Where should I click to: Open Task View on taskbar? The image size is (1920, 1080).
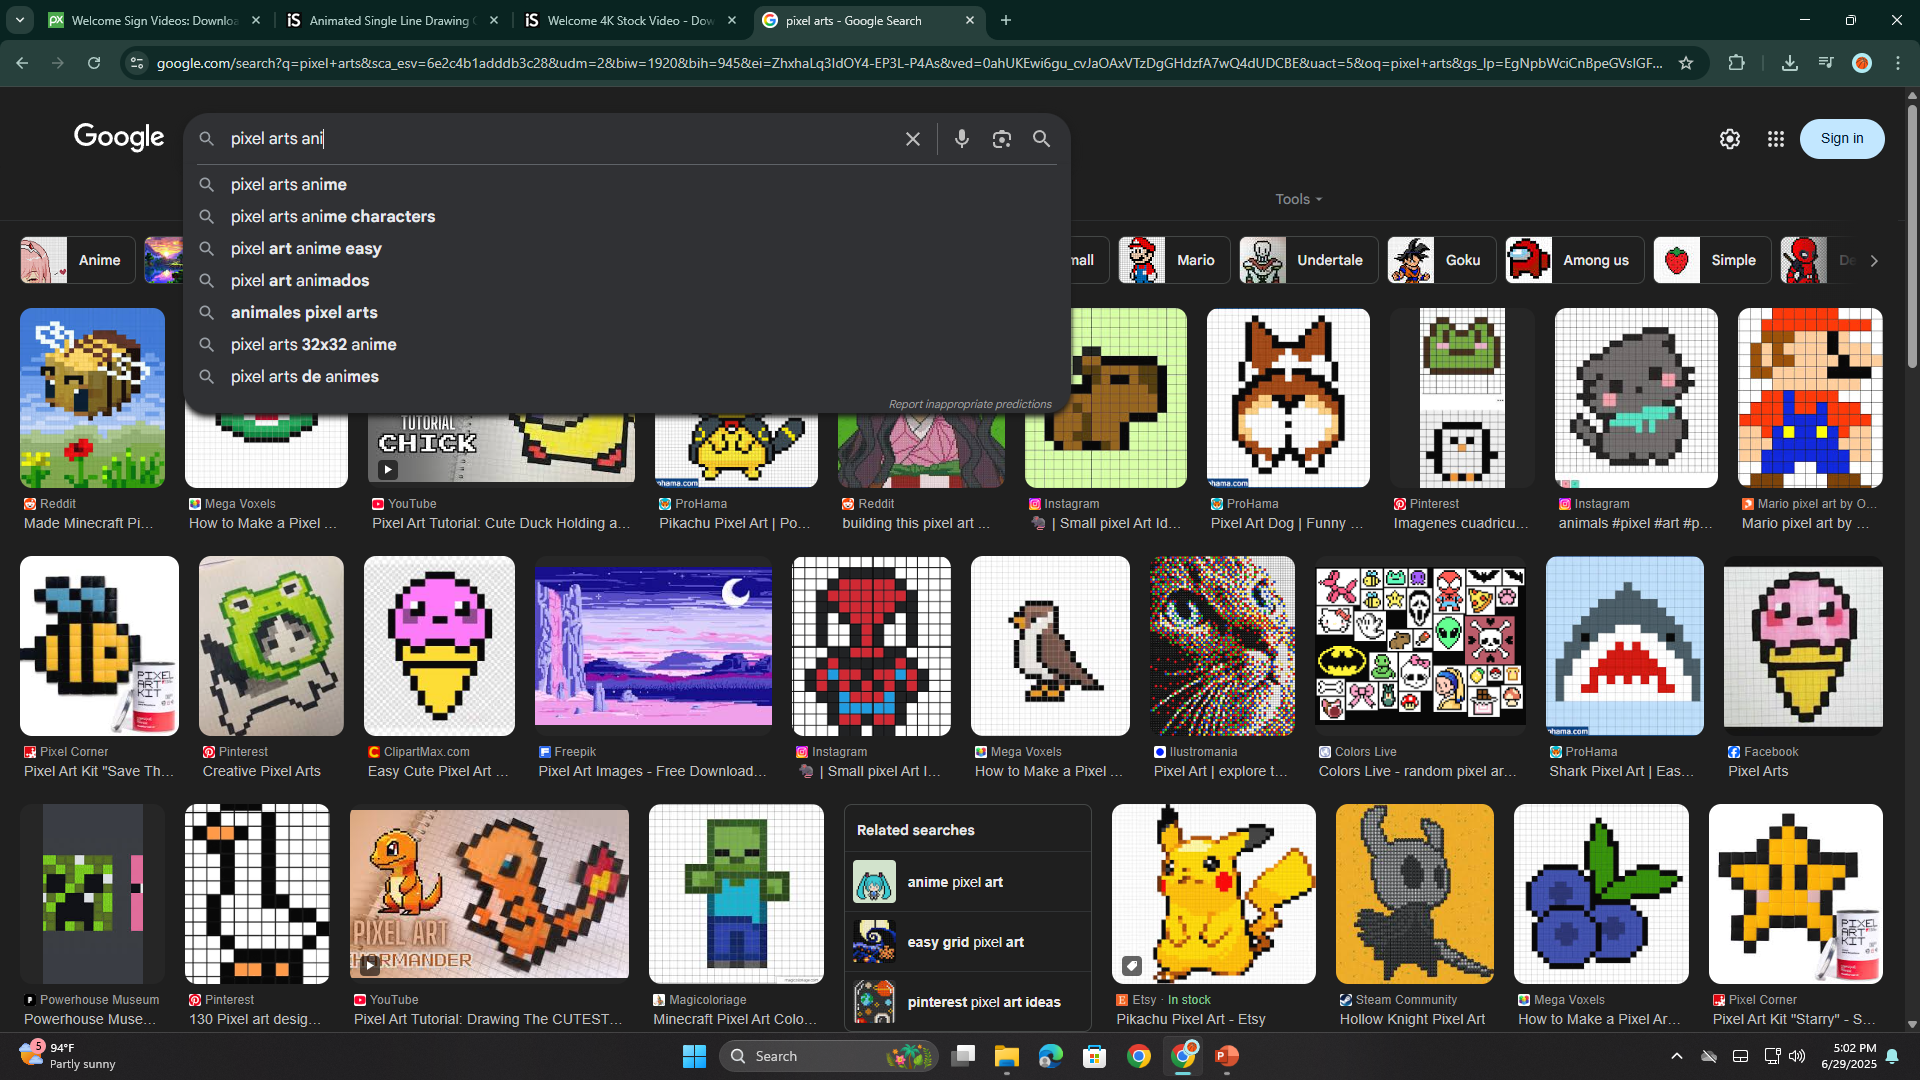[963, 1056]
